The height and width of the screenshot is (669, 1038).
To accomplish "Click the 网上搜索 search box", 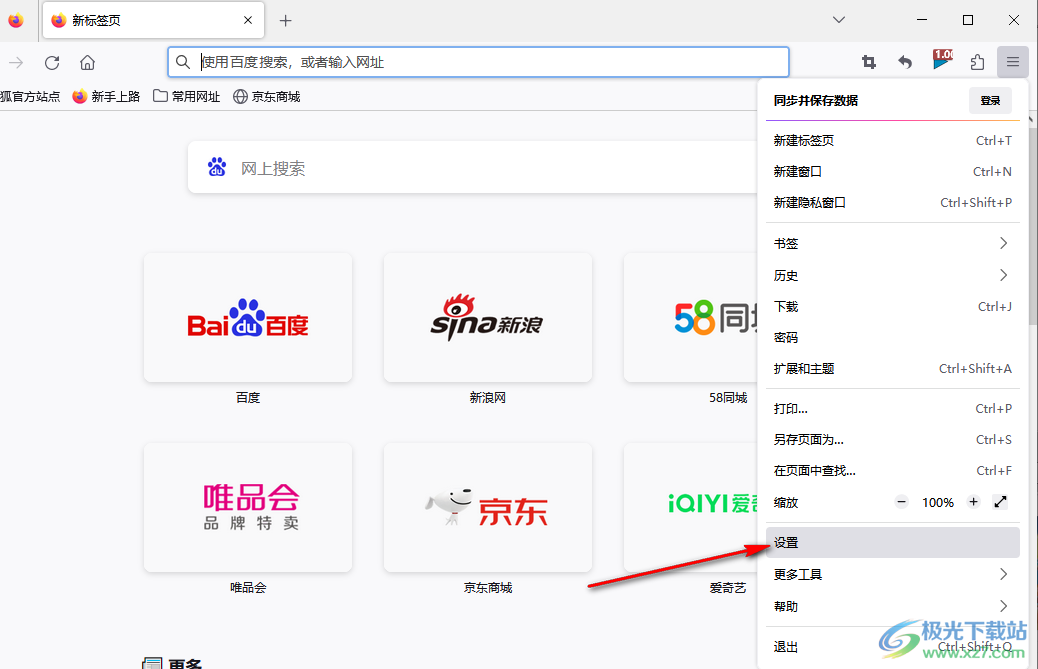I will click(473, 167).
